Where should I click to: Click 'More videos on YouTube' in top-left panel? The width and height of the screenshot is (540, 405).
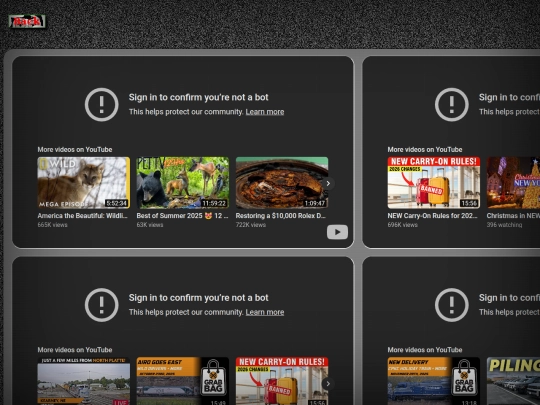click(75, 149)
